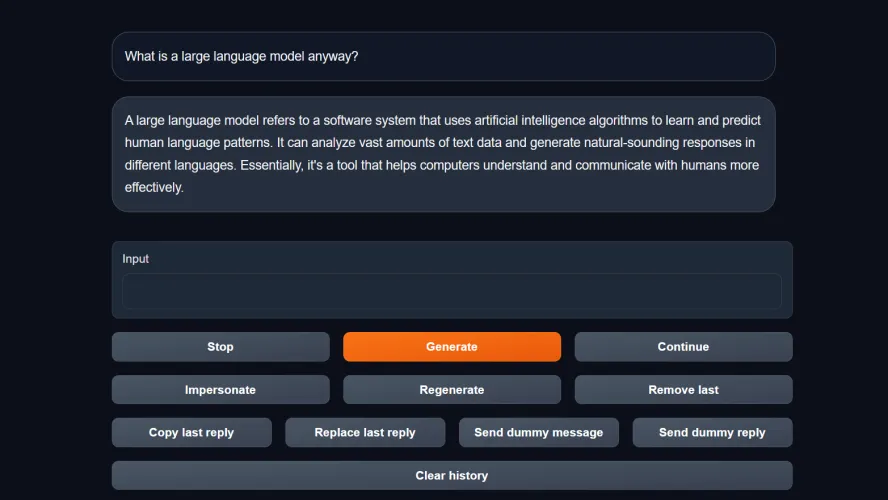This screenshot has height=500, width=888.
Task: Regenerate the last response
Action: (451, 390)
